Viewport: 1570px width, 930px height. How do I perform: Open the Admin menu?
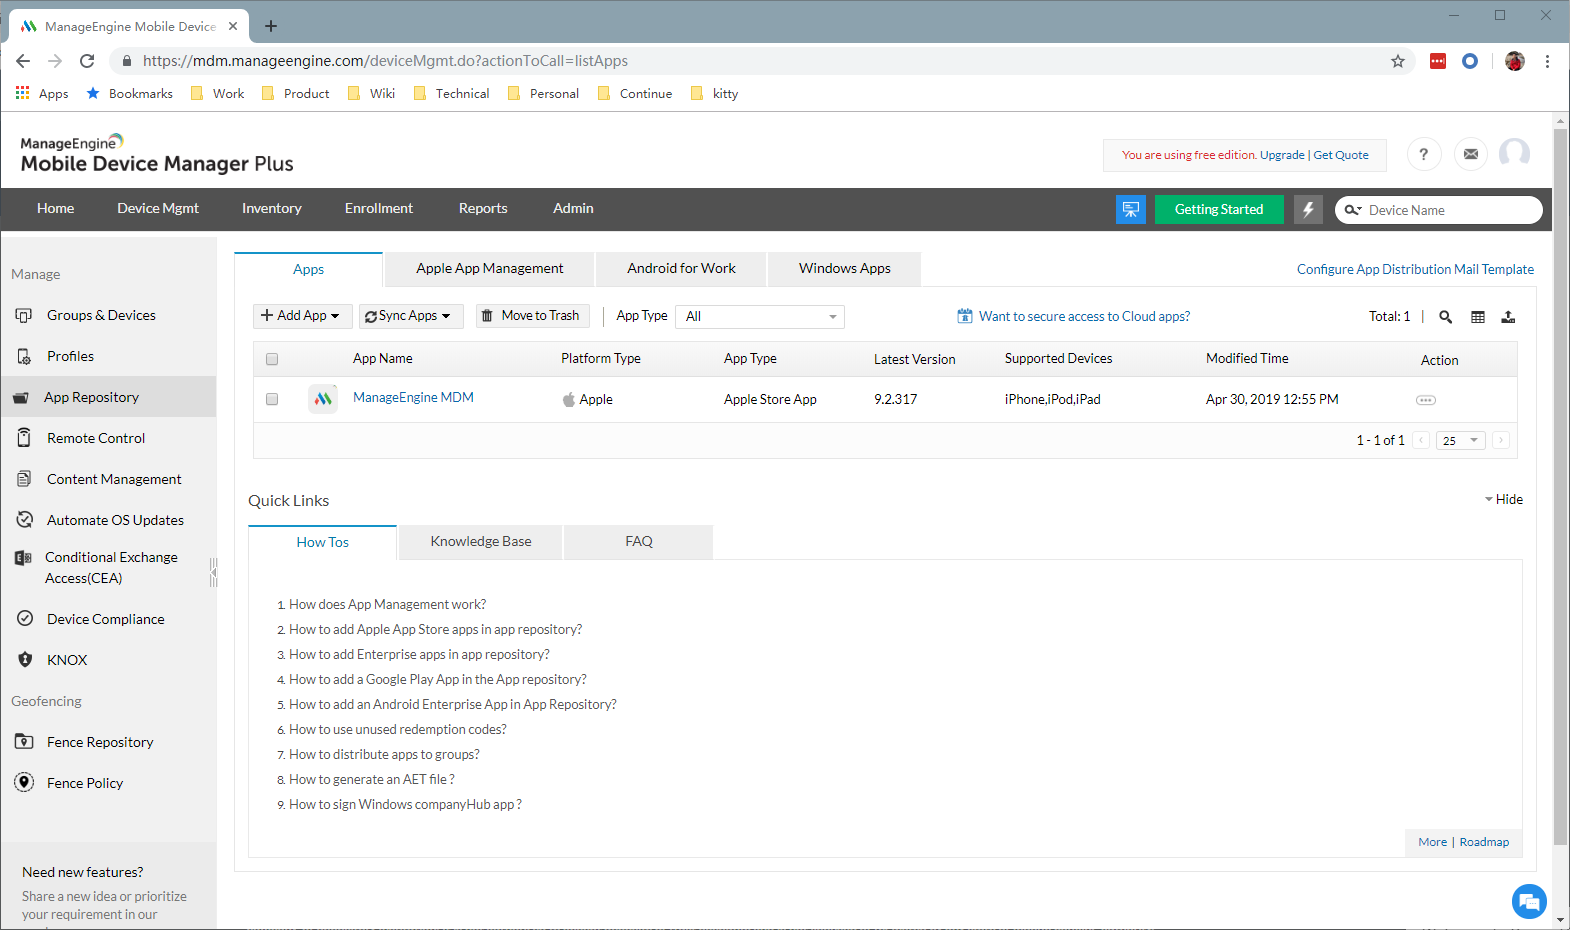[x=573, y=208]
